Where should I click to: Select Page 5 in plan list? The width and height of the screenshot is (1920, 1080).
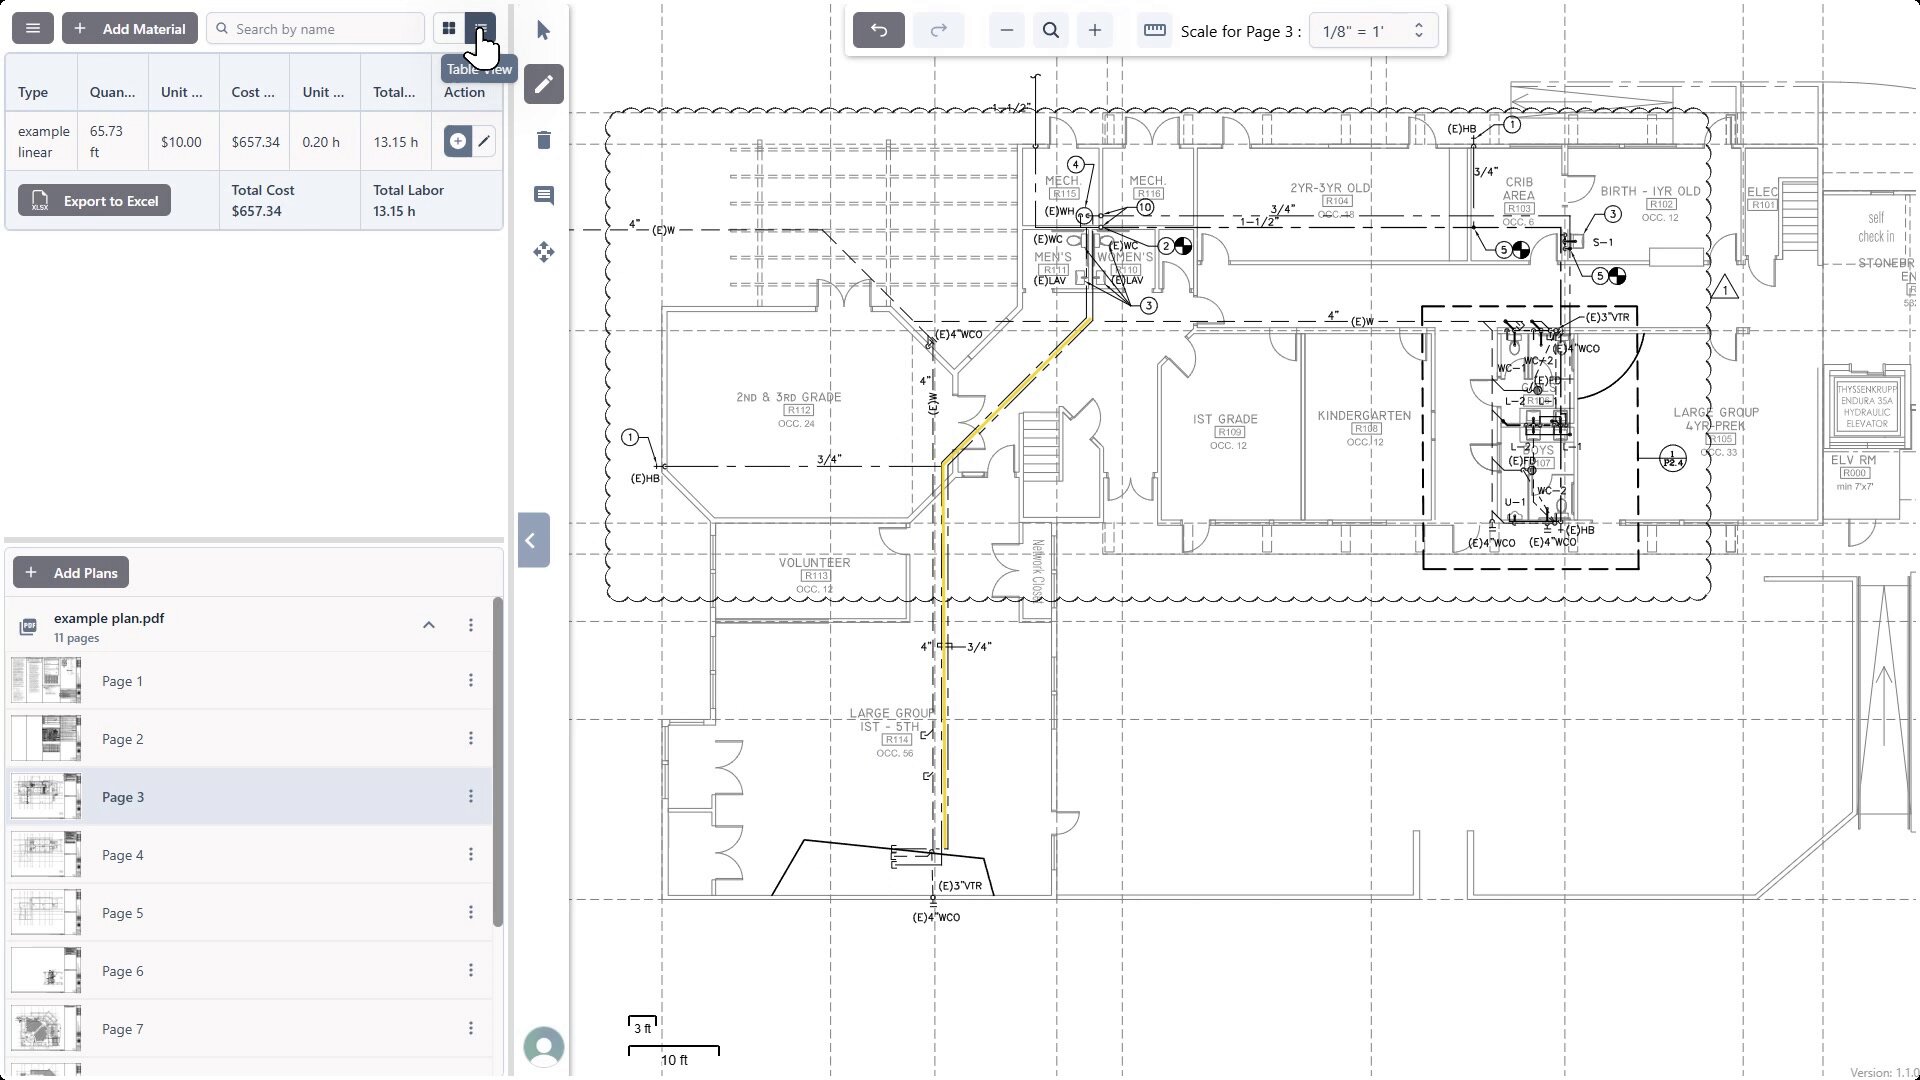[250, 913]
